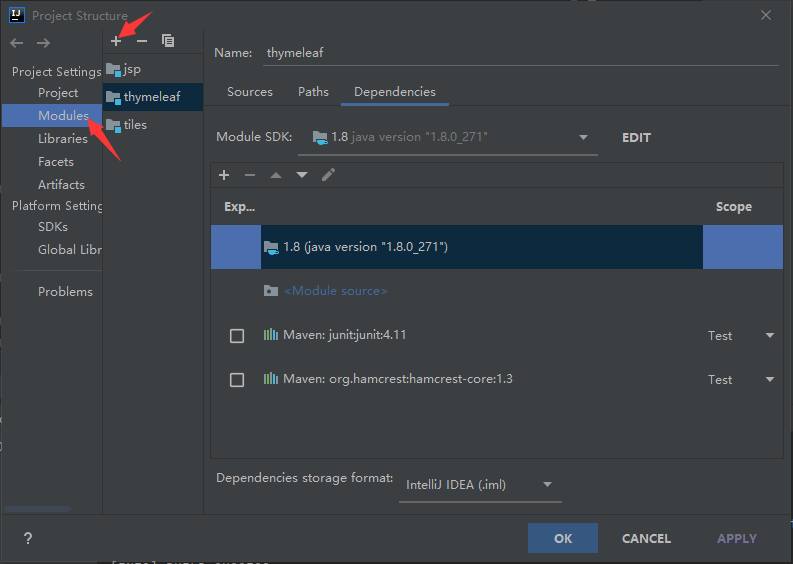Select Modules in Project Settings

[52, 116]
